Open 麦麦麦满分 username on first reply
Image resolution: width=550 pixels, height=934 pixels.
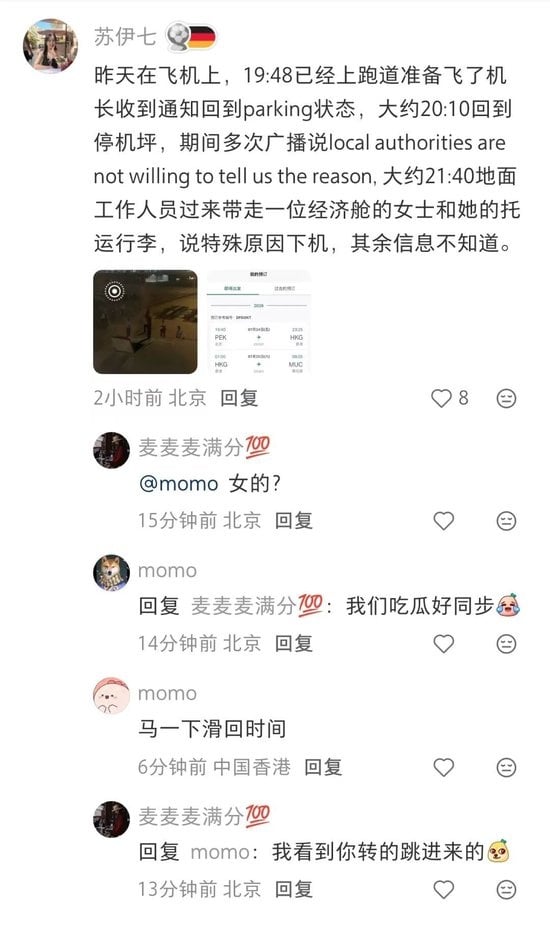(x=204, y=447)
